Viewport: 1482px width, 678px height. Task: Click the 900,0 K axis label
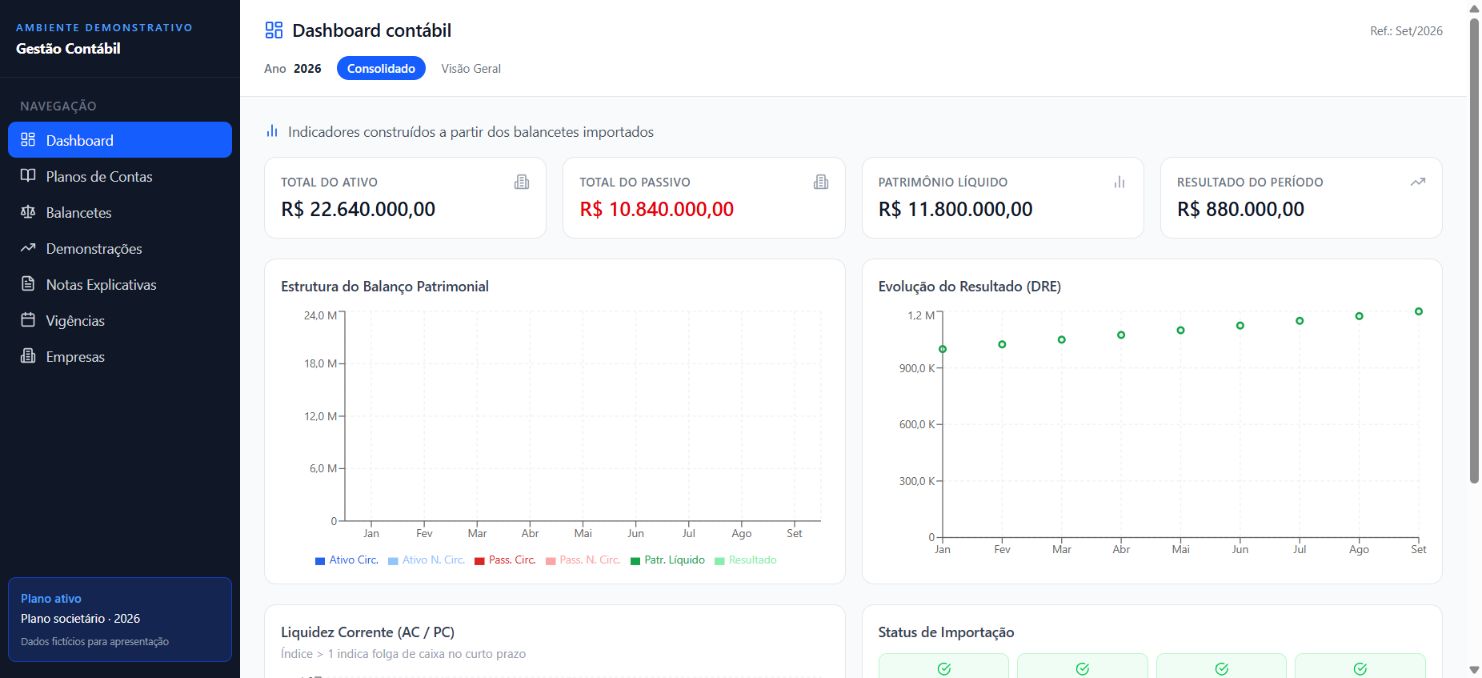point(916,368)
